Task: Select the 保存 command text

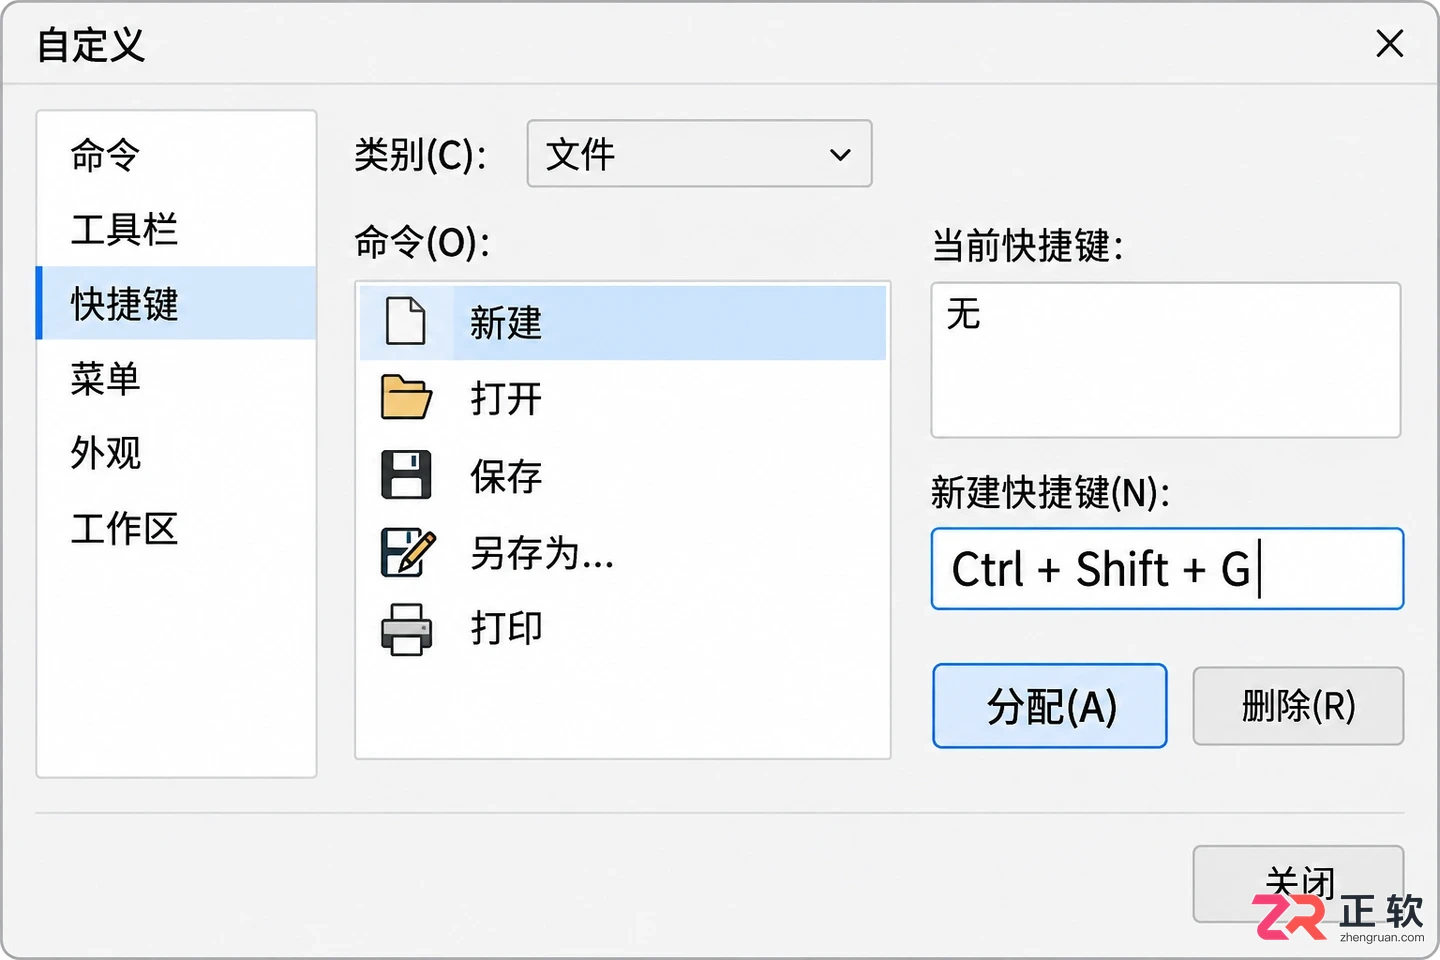Action: click(506, 476)
